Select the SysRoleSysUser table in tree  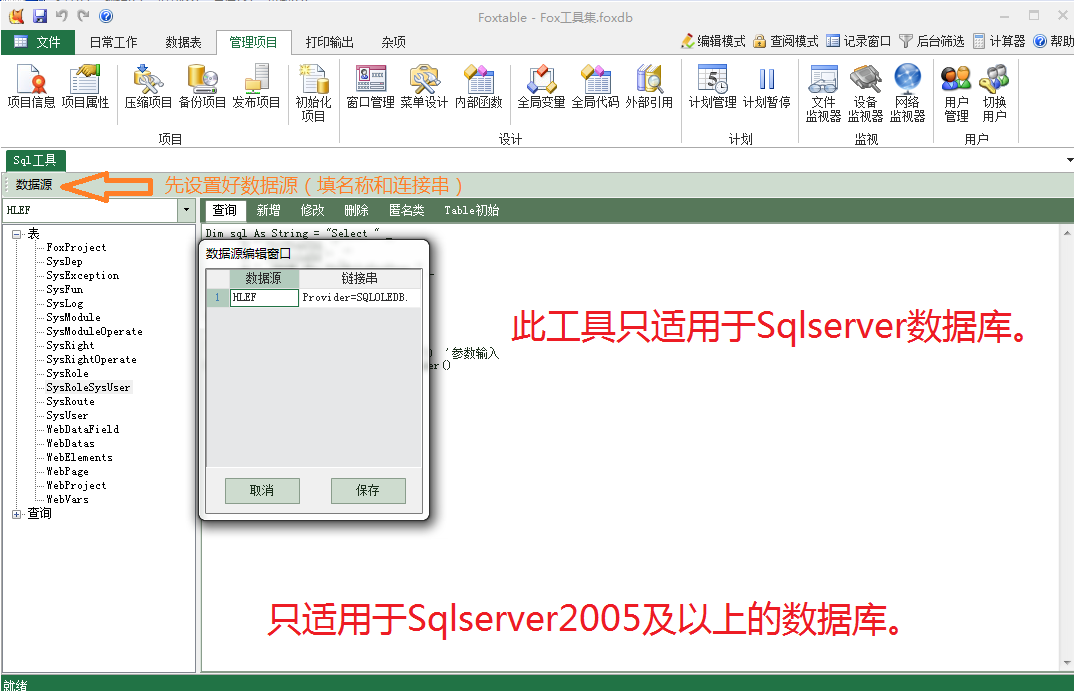pos(88,388)
